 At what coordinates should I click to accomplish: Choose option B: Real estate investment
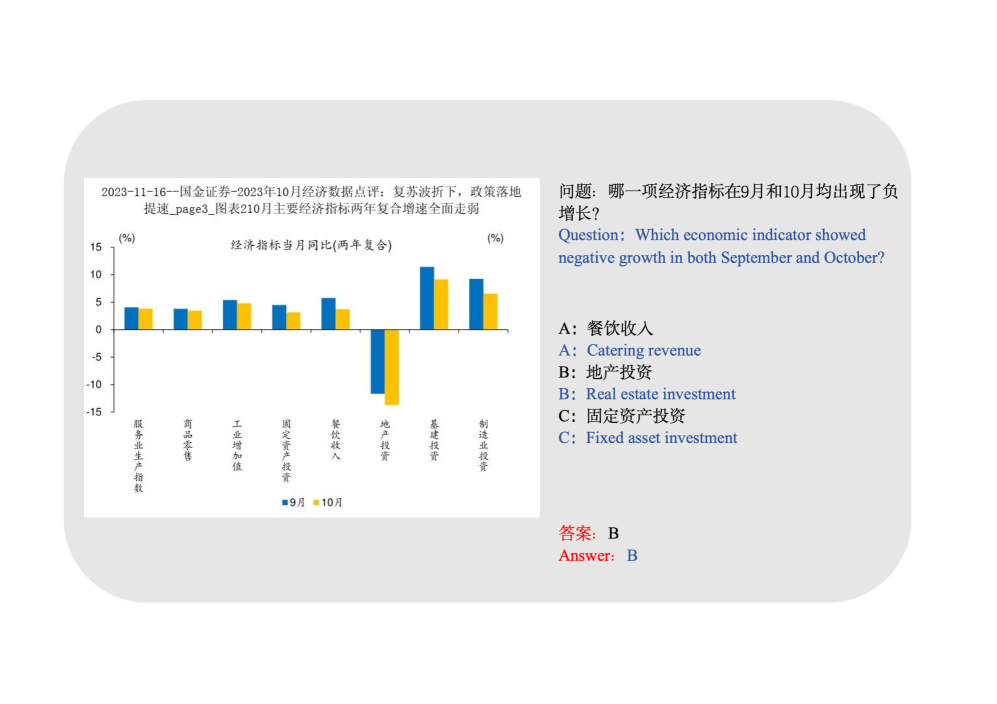[x=647, y=394]
